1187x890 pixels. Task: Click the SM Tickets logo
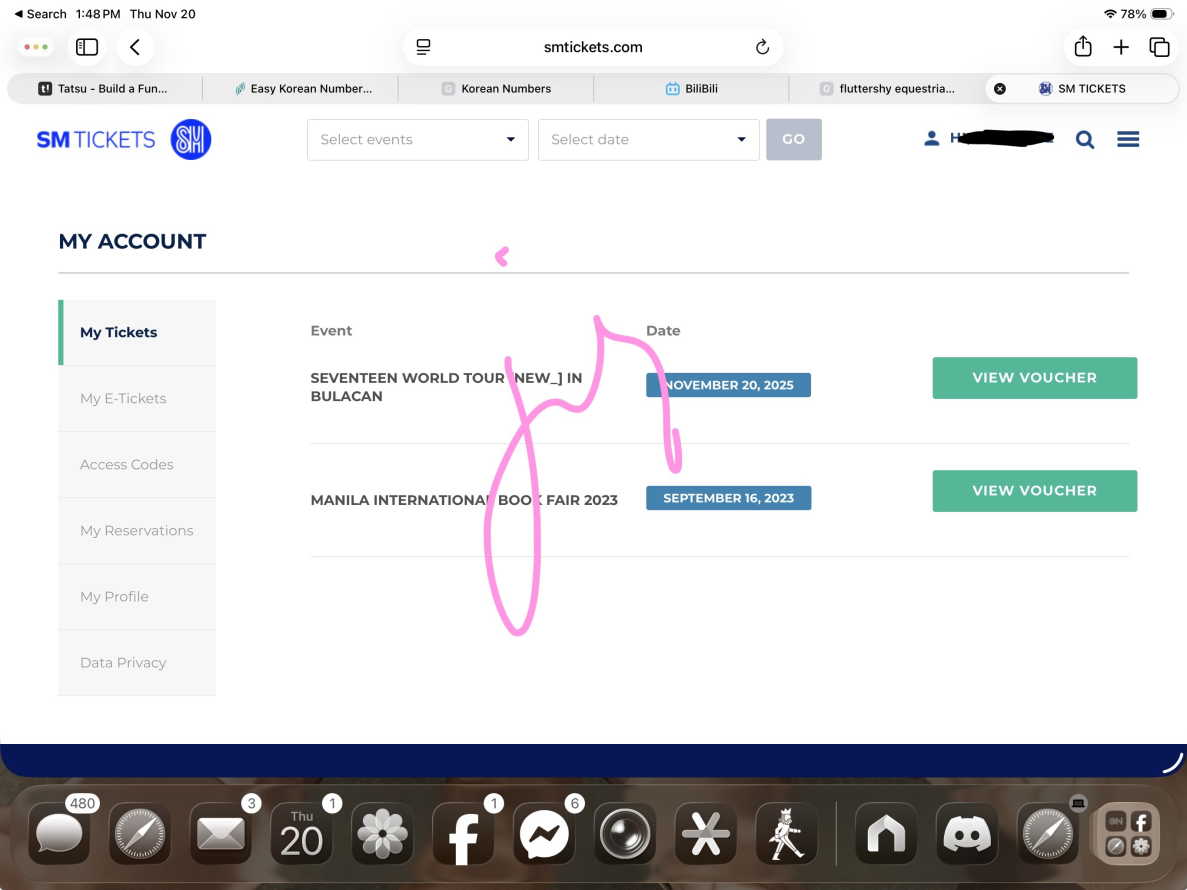(124, 140)
